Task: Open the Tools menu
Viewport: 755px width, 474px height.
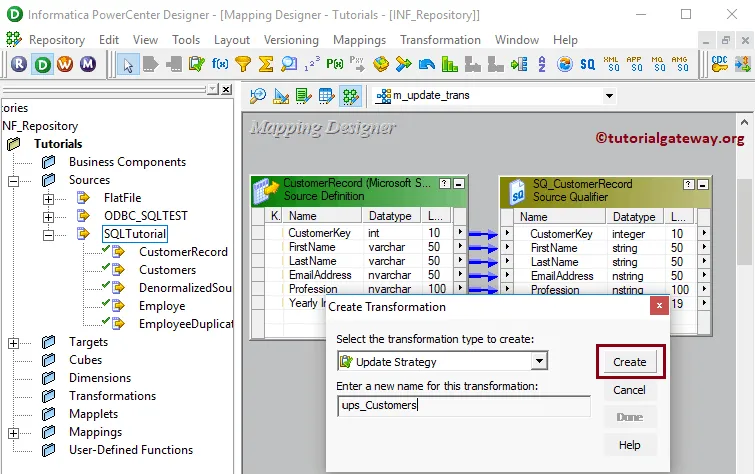Action: click(x=186, y=40)
